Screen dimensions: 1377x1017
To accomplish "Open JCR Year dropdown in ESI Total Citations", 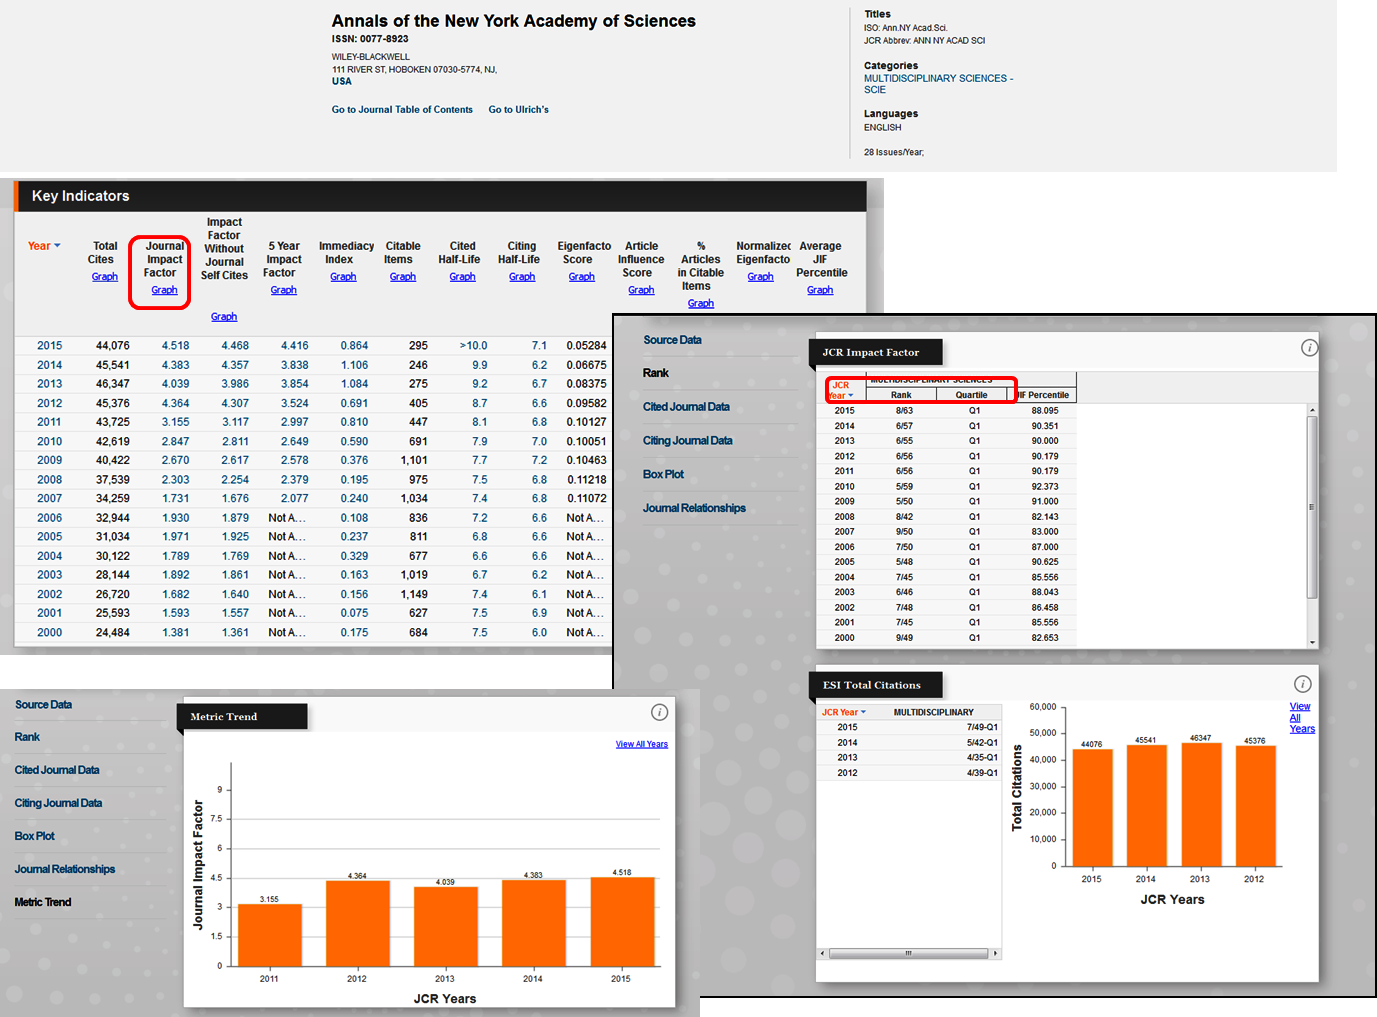I will [x=863, y=713].
